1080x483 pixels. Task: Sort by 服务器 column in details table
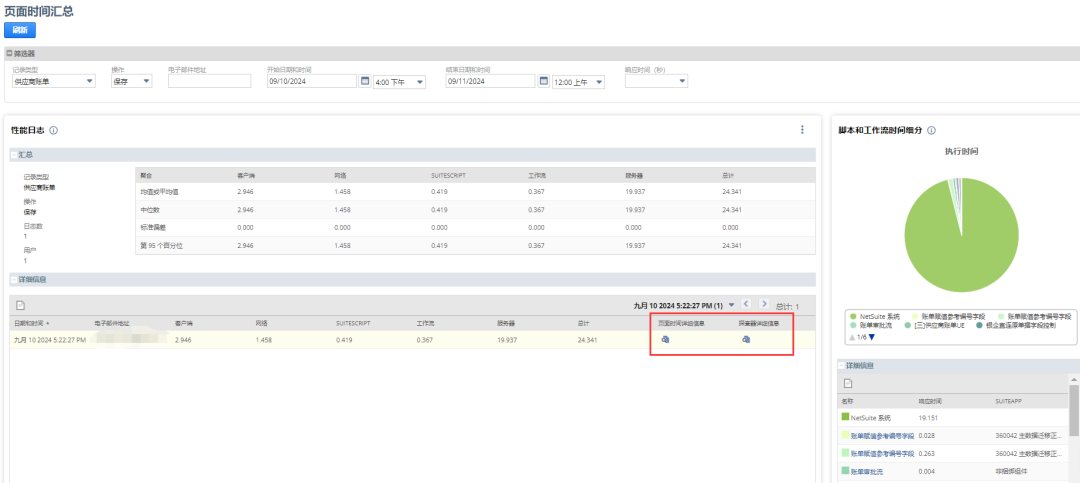tap(506, 323)
